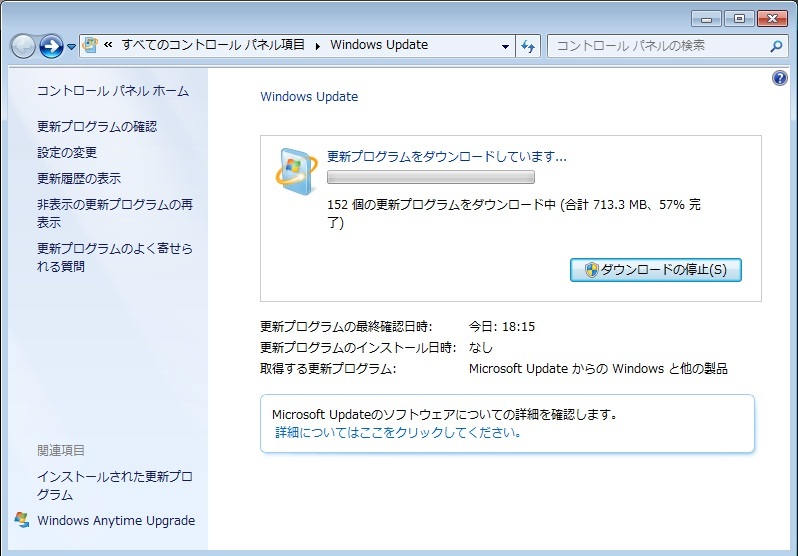This screenshot has width=798, height=556.
Task: Minimize the Windows Update window
Action: pyautogui.click(x=706, y=19)
